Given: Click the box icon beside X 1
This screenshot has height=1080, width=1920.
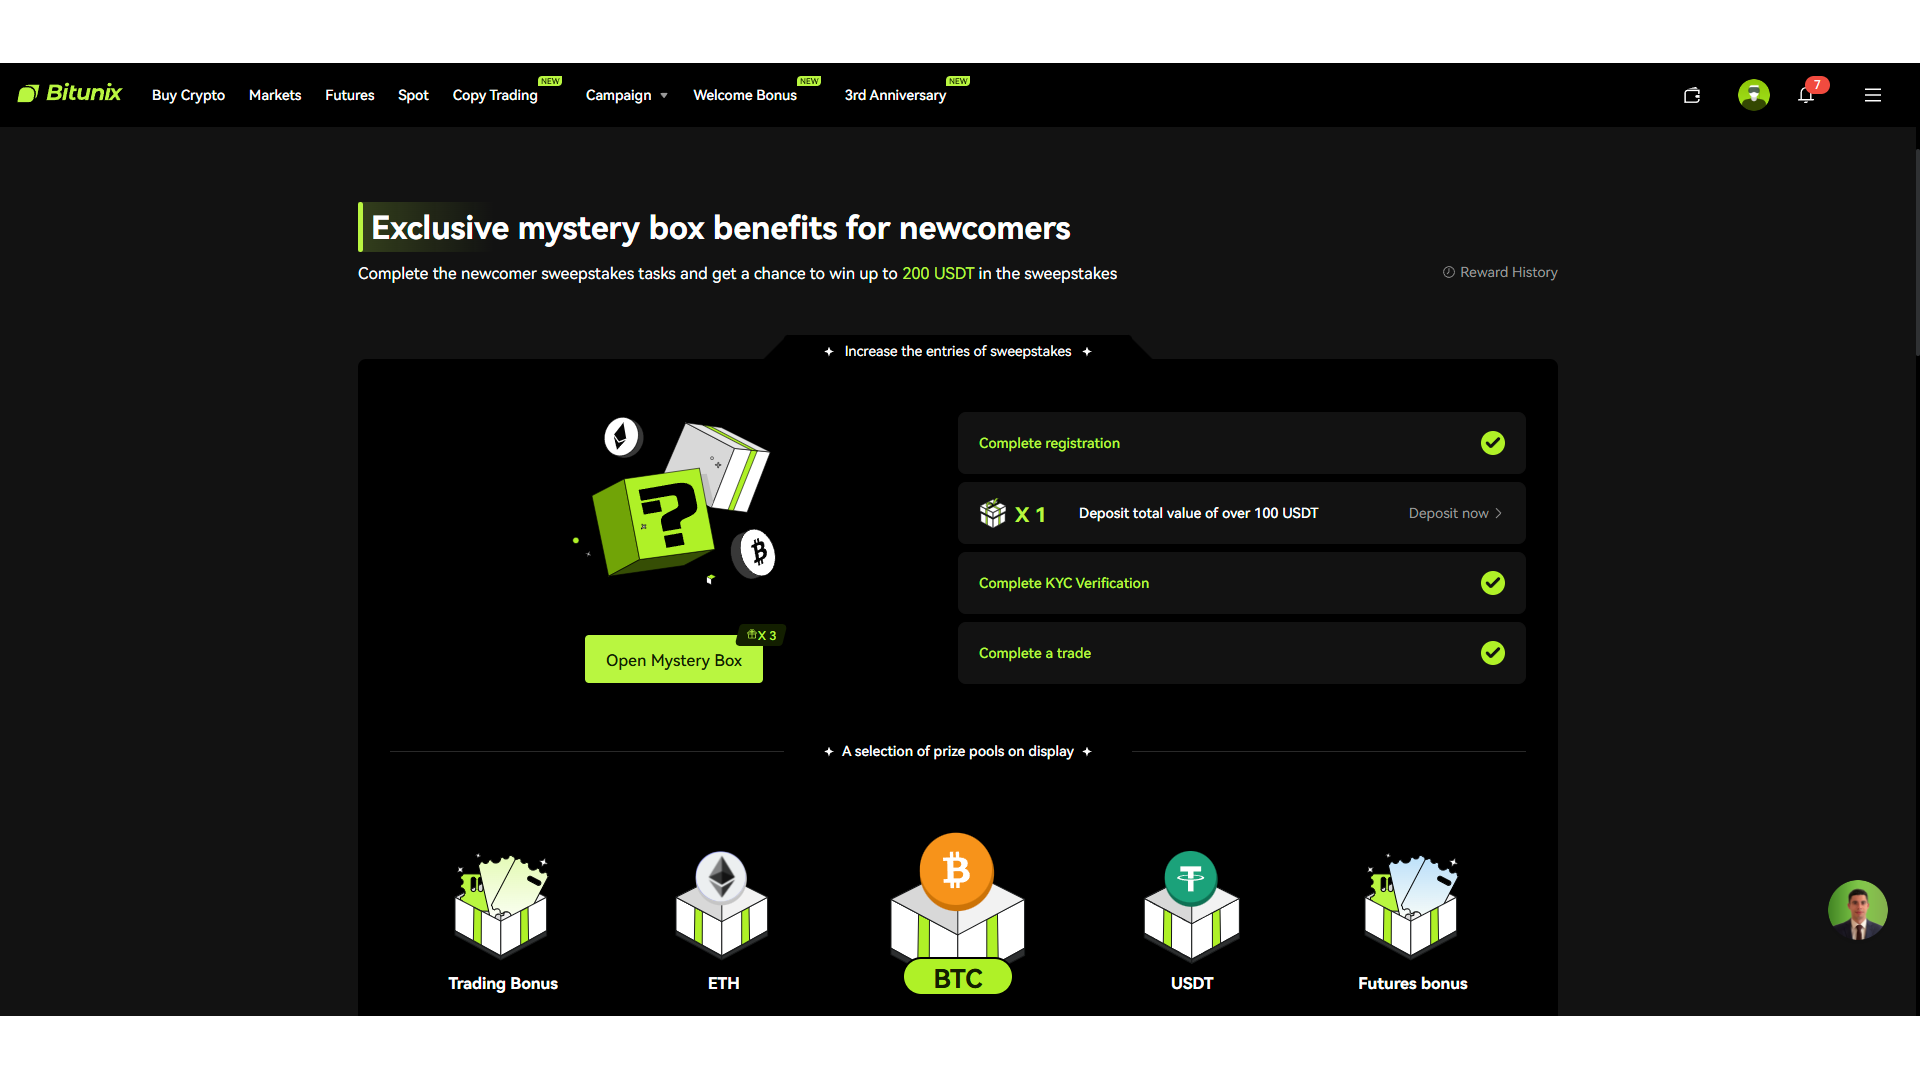Looking at the screenshot, I should click(993, 513).
